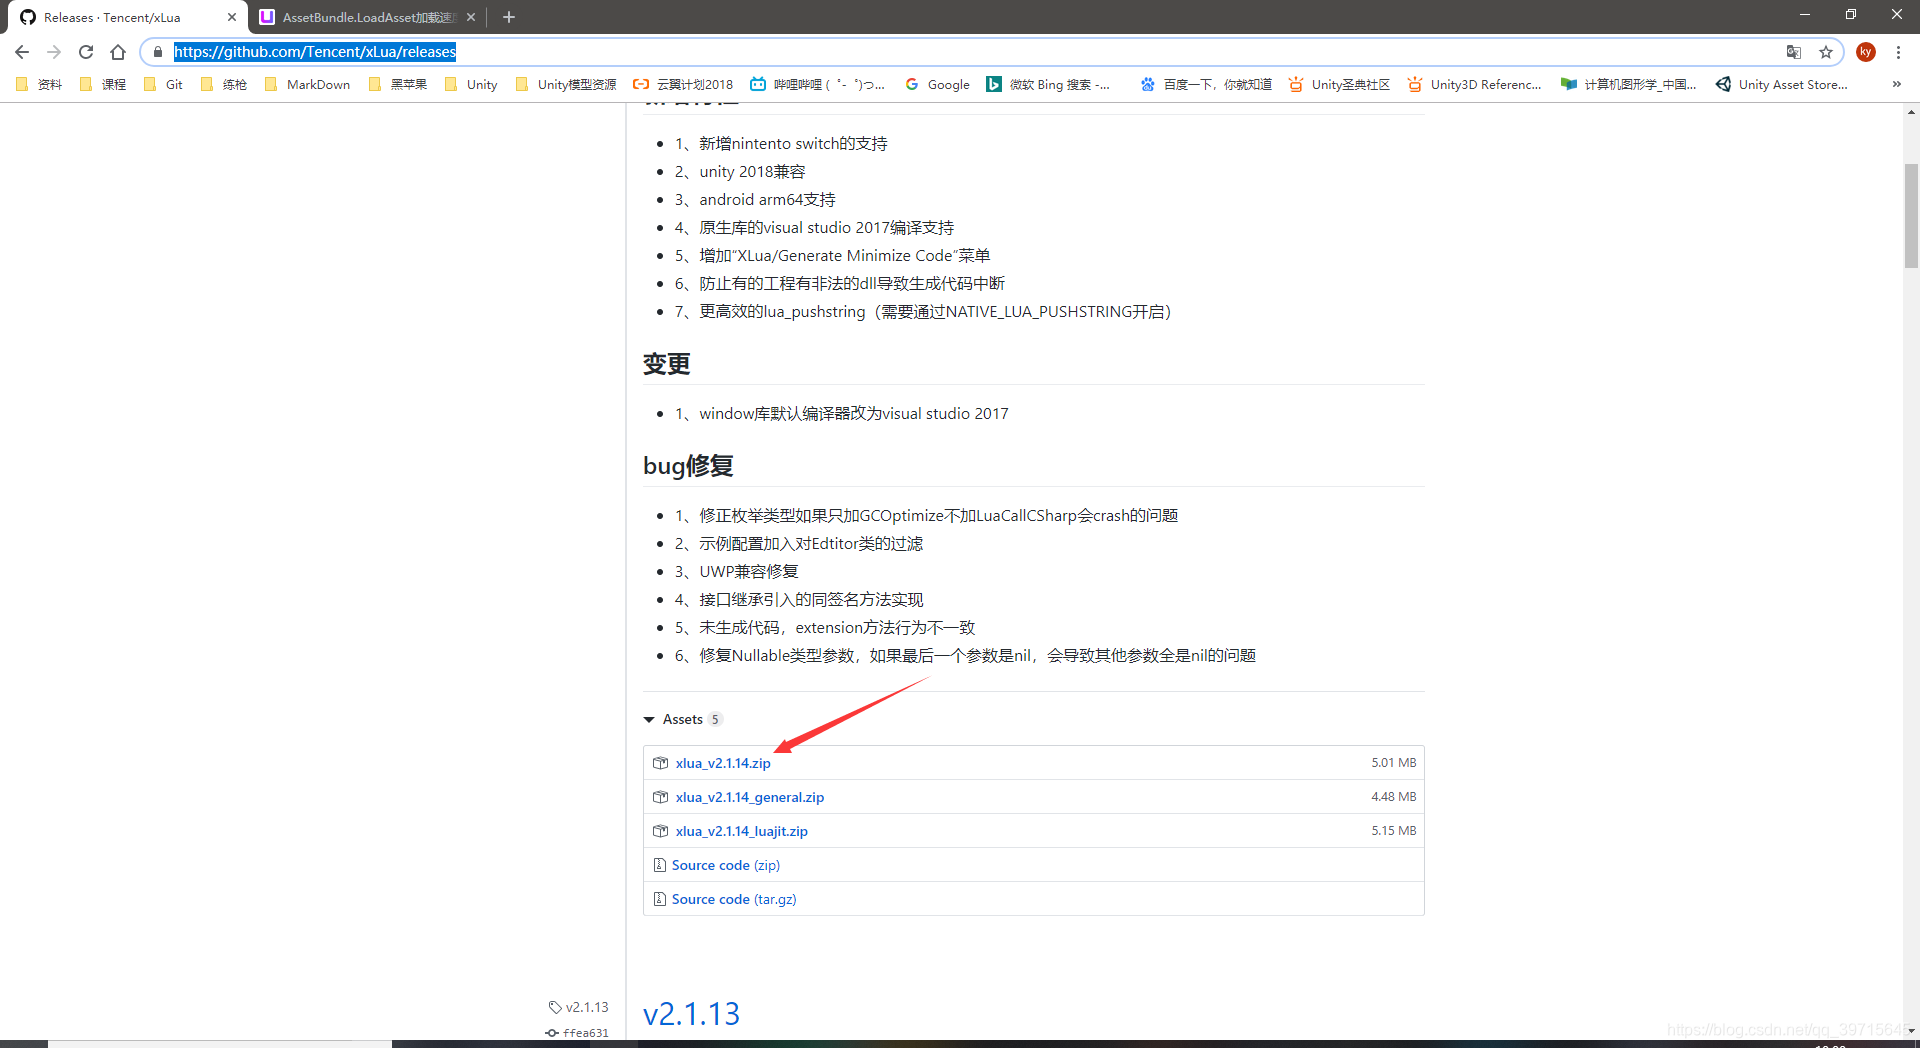Open the Translate page icon
Viewport: 1920px width, 1048px height.
[x=1794, y=52]
